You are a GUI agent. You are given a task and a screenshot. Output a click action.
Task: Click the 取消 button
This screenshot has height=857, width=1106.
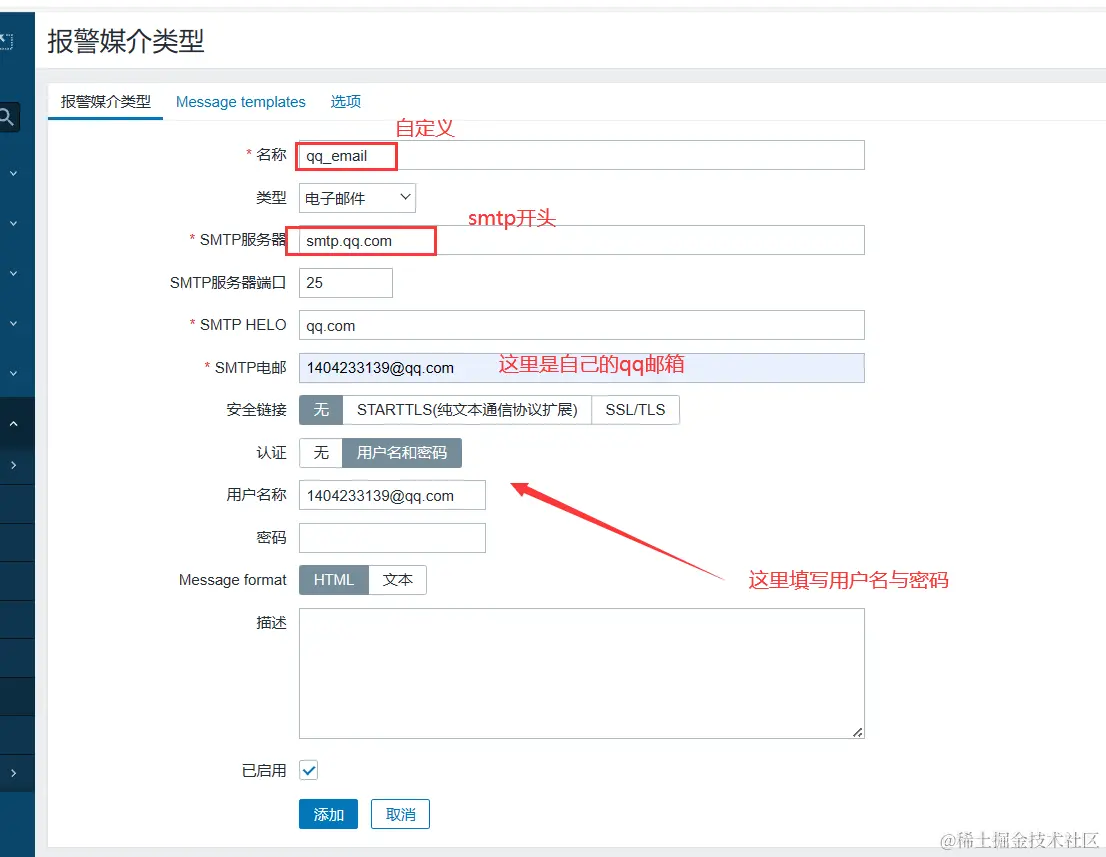click(x=400, y=814)
